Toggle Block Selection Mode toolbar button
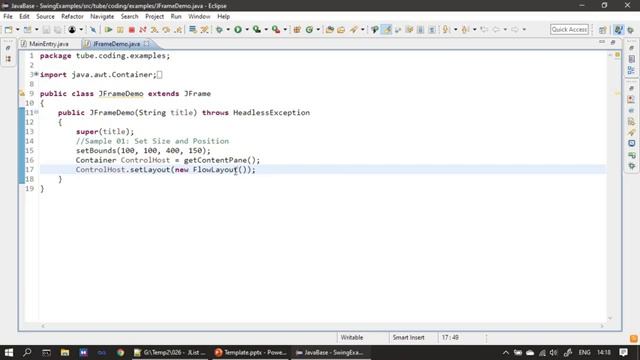The image size is (640, 360). 420,30
